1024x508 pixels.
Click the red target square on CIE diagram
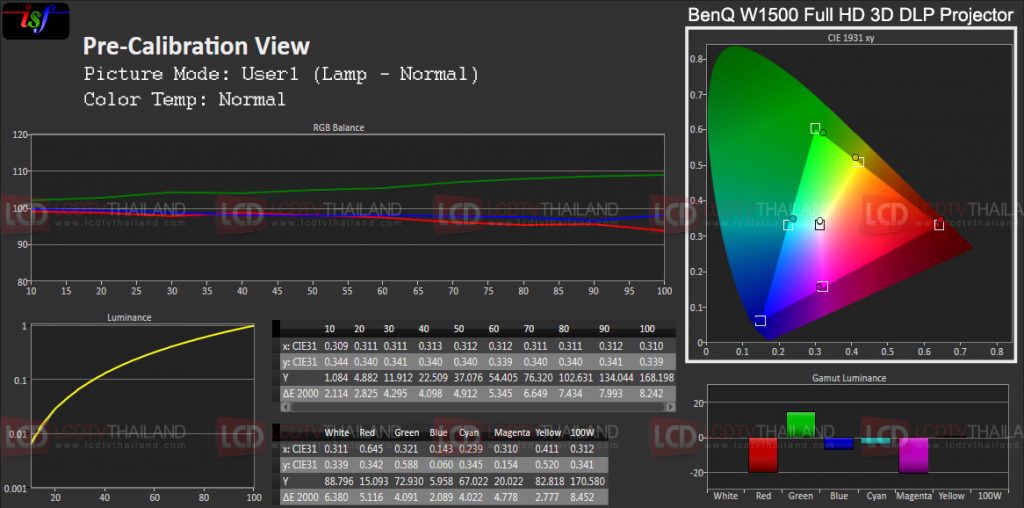(x=939, y=225)
